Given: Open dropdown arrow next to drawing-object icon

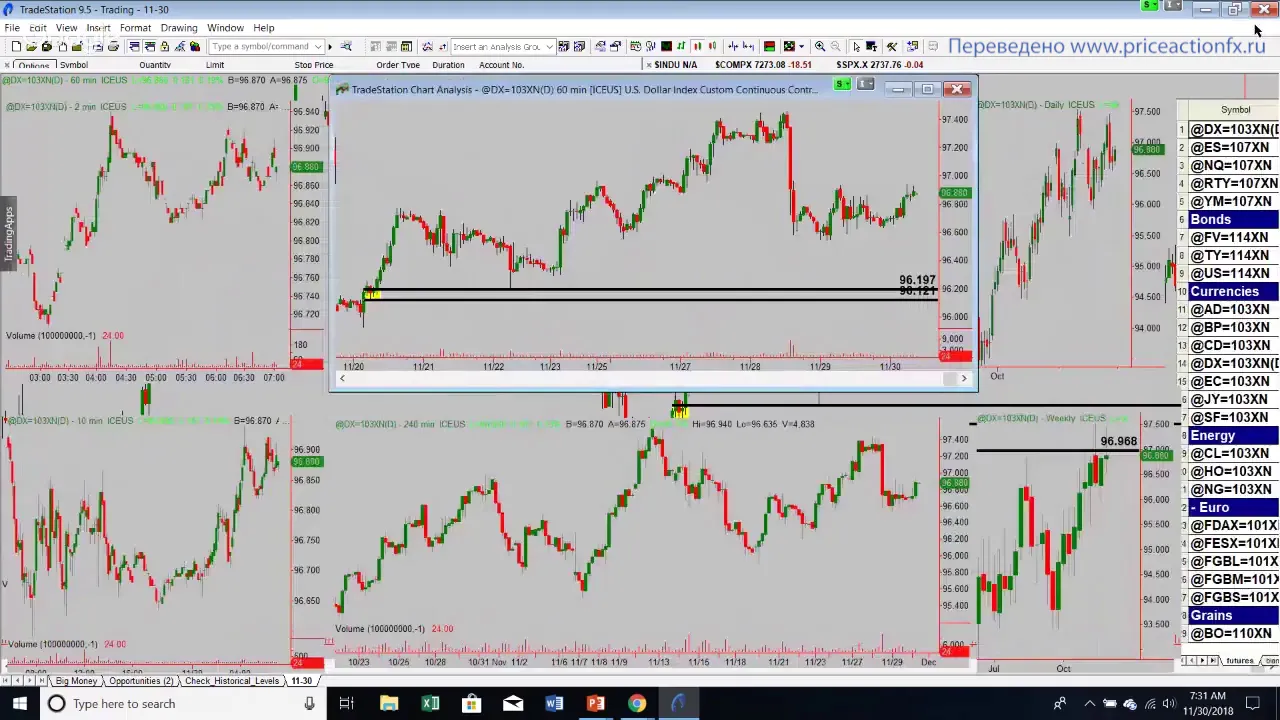Looking at the screenshot, I should 801,46.
